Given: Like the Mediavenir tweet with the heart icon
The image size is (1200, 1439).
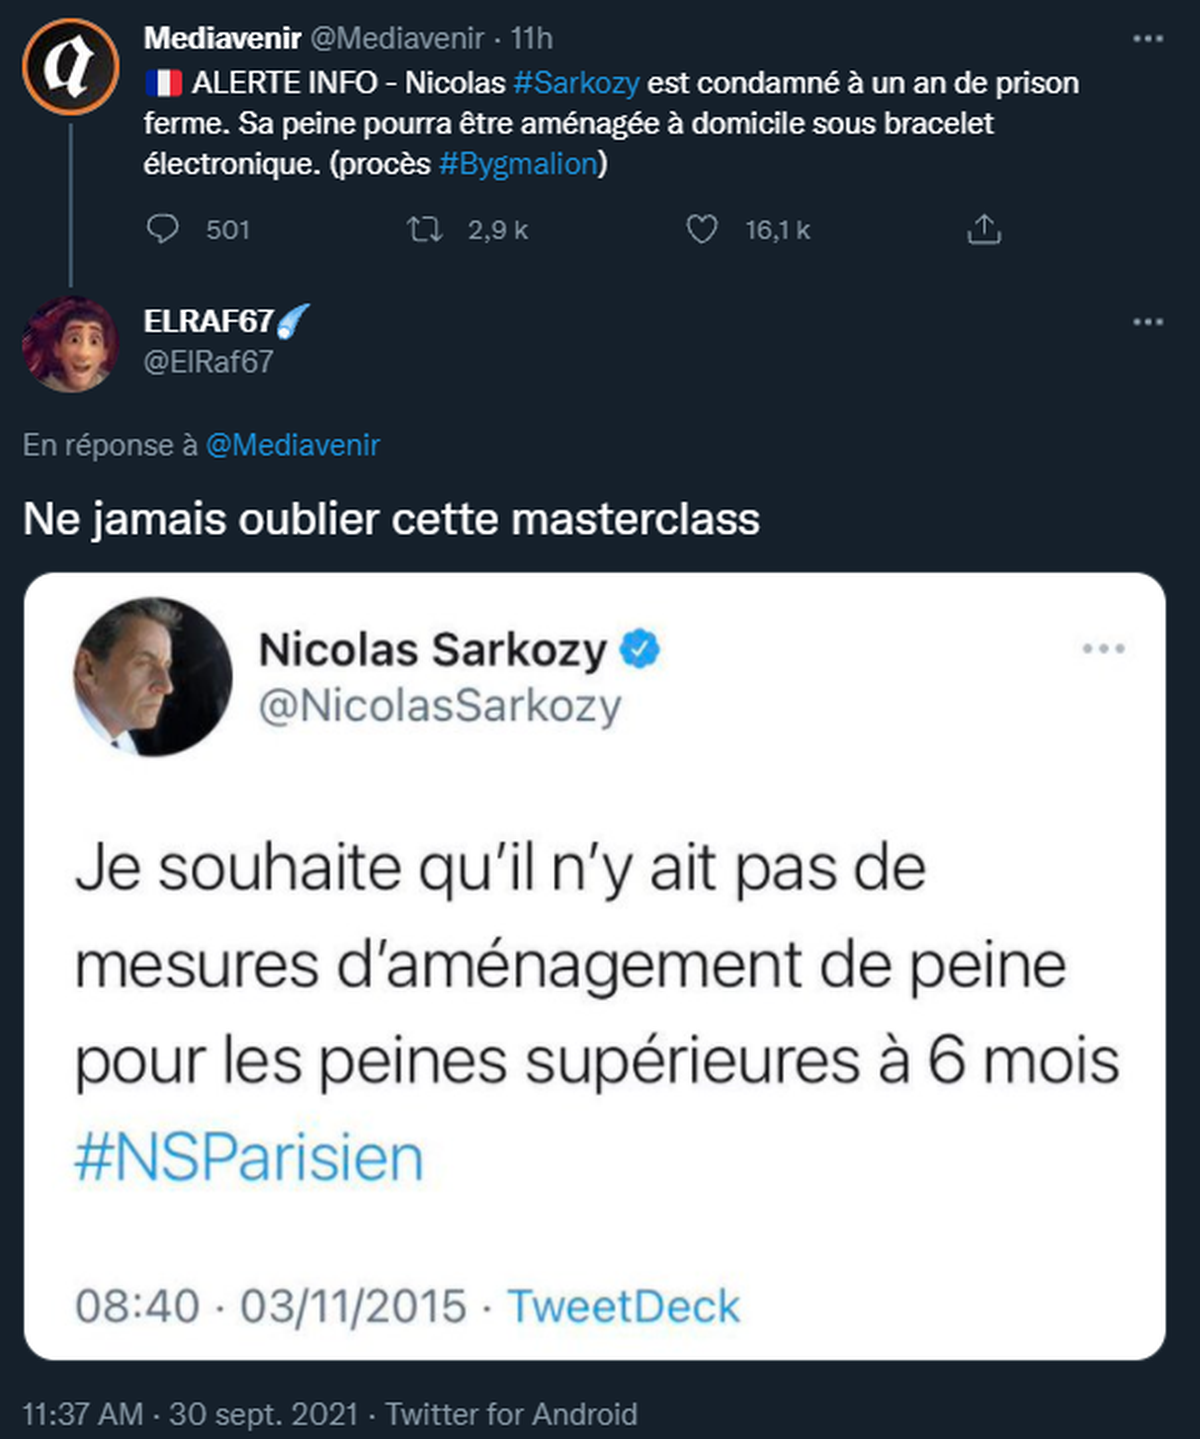Looking at the screenshot, I should click(x=702, y=230).
